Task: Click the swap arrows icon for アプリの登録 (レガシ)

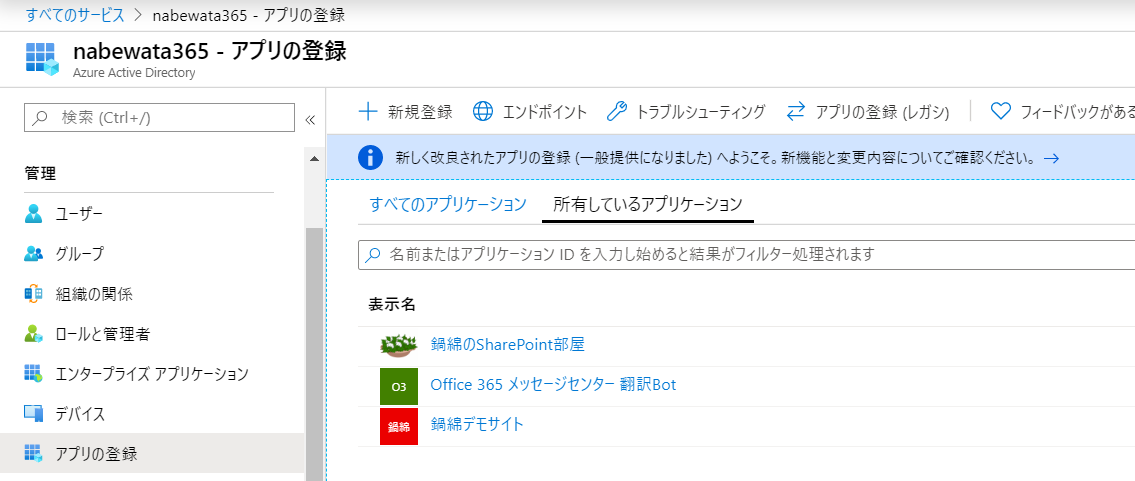Action: (796, 111)
